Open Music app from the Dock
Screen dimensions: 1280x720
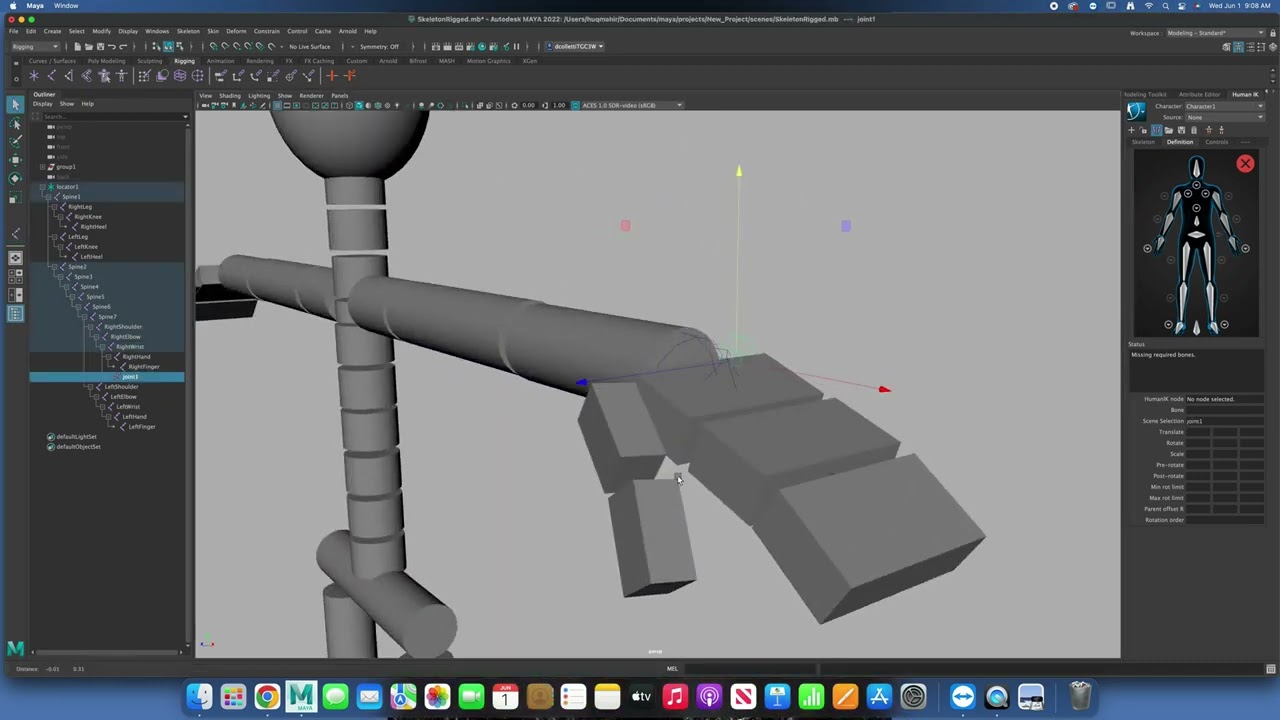(x=675, y=697)
